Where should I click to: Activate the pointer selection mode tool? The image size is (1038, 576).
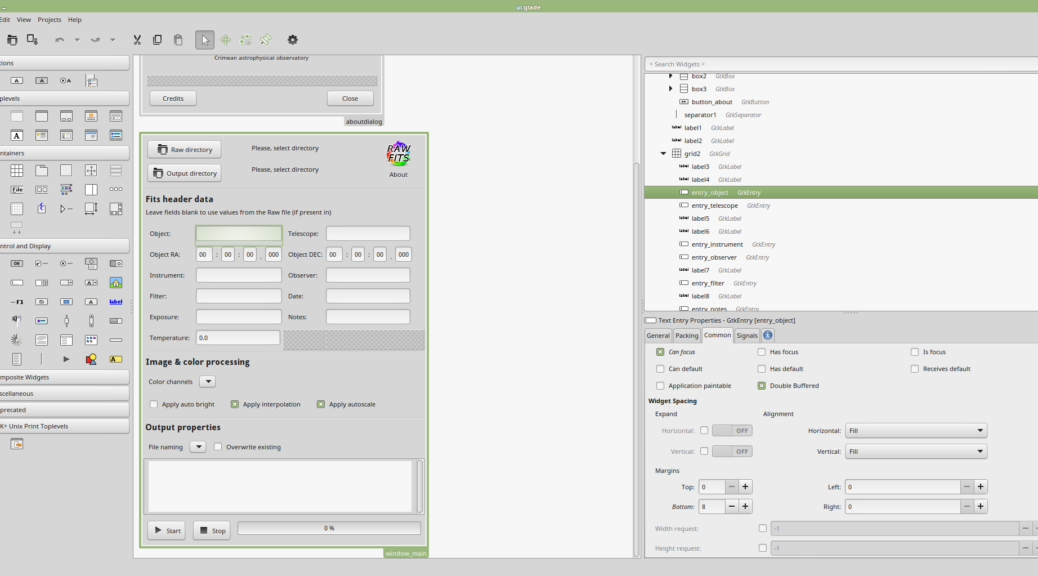click(204, 40)
